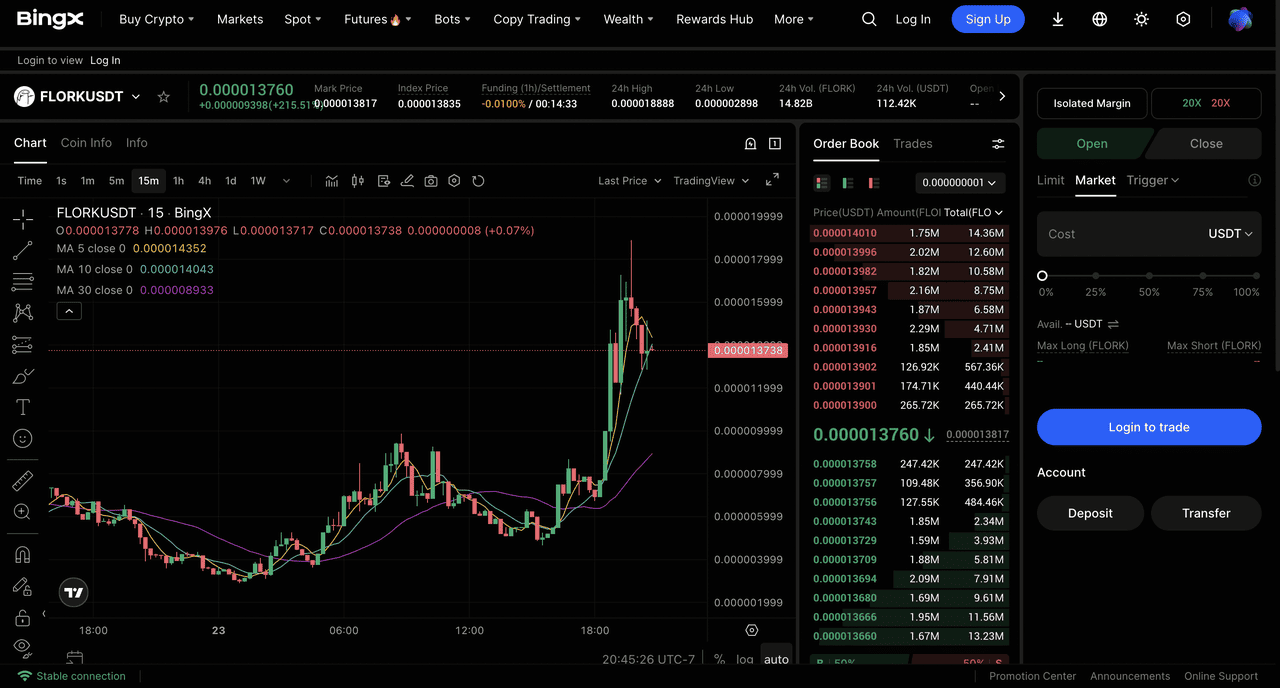Select the text annotation tool
The image size is (1280, 688).
tap(22, 407)
